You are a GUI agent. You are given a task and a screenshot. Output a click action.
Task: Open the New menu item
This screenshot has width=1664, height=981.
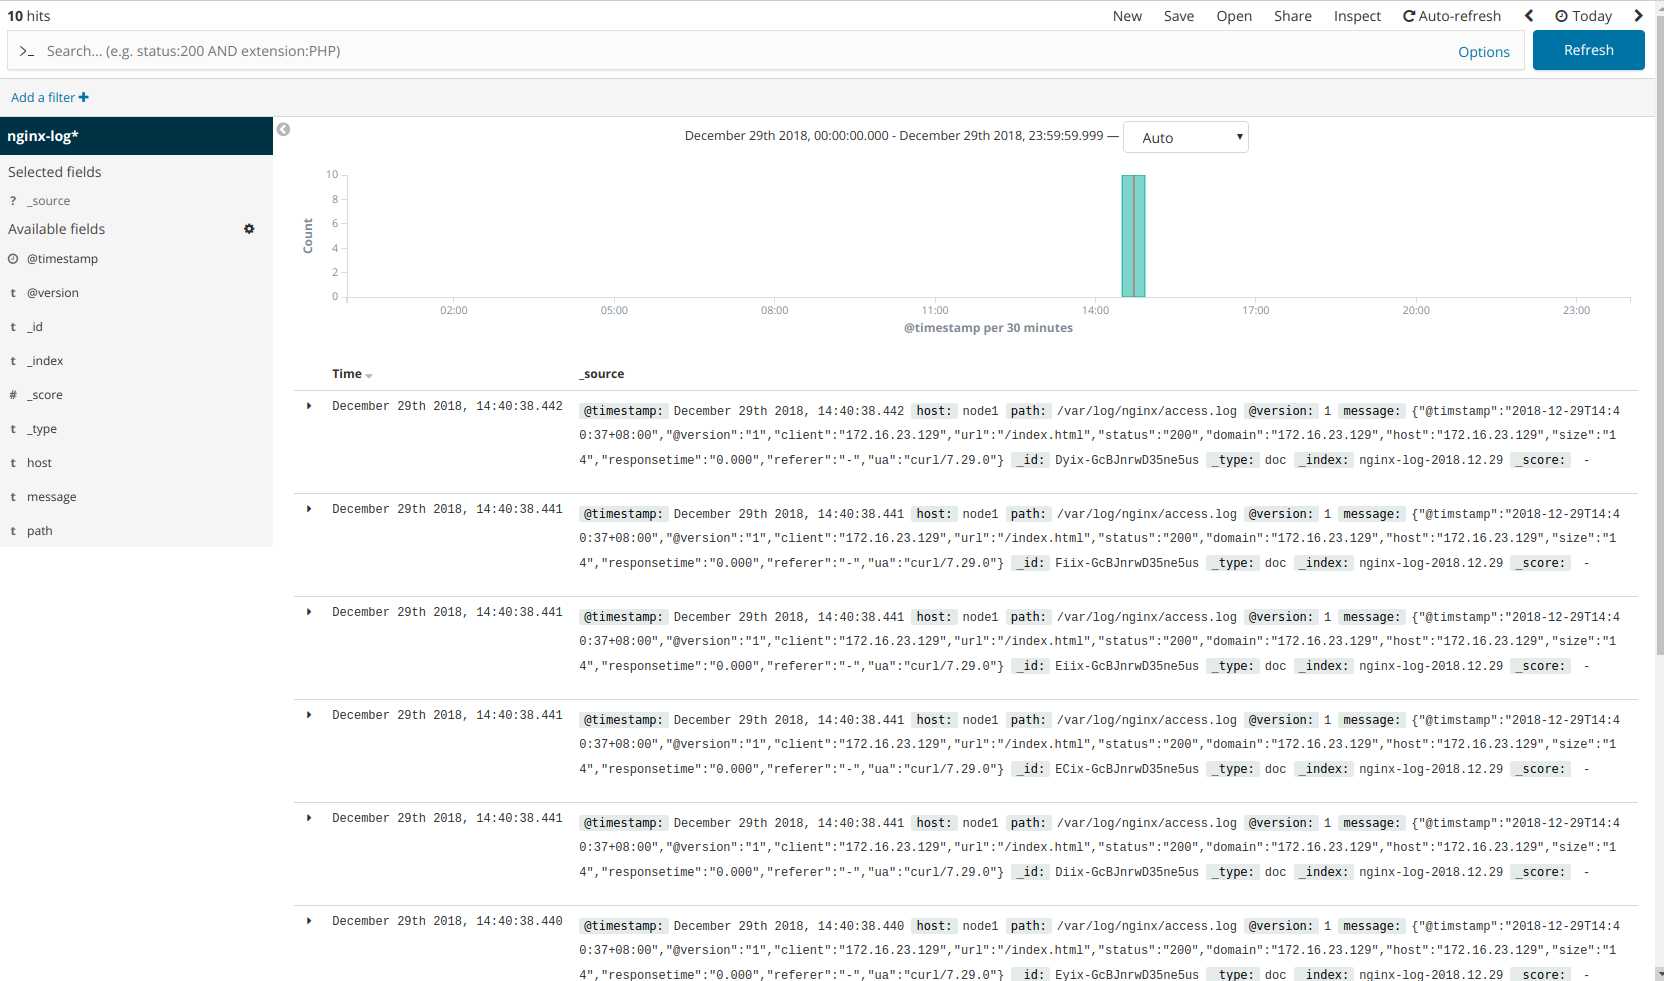point(1127,16)
